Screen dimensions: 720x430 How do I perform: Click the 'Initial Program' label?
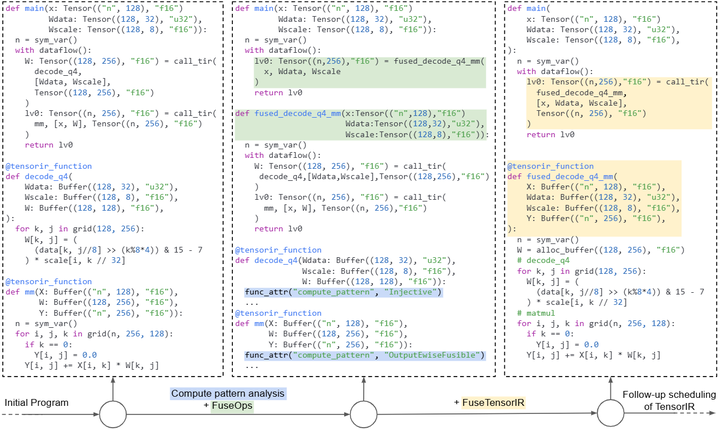[36, 403]
